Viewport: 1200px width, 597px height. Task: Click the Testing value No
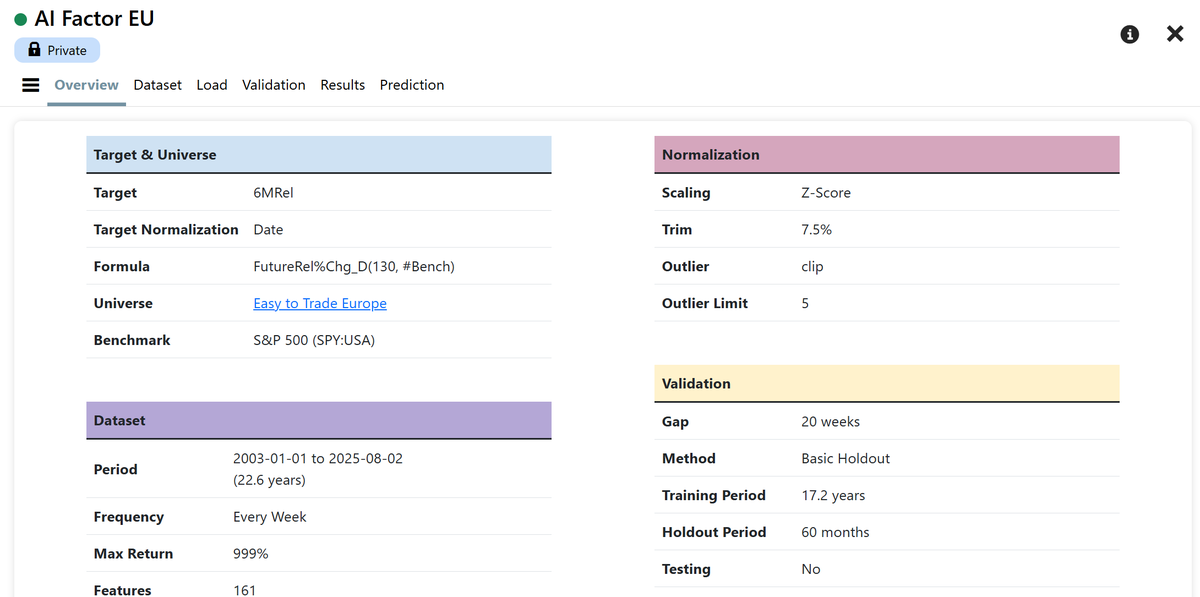pos(811,569)
